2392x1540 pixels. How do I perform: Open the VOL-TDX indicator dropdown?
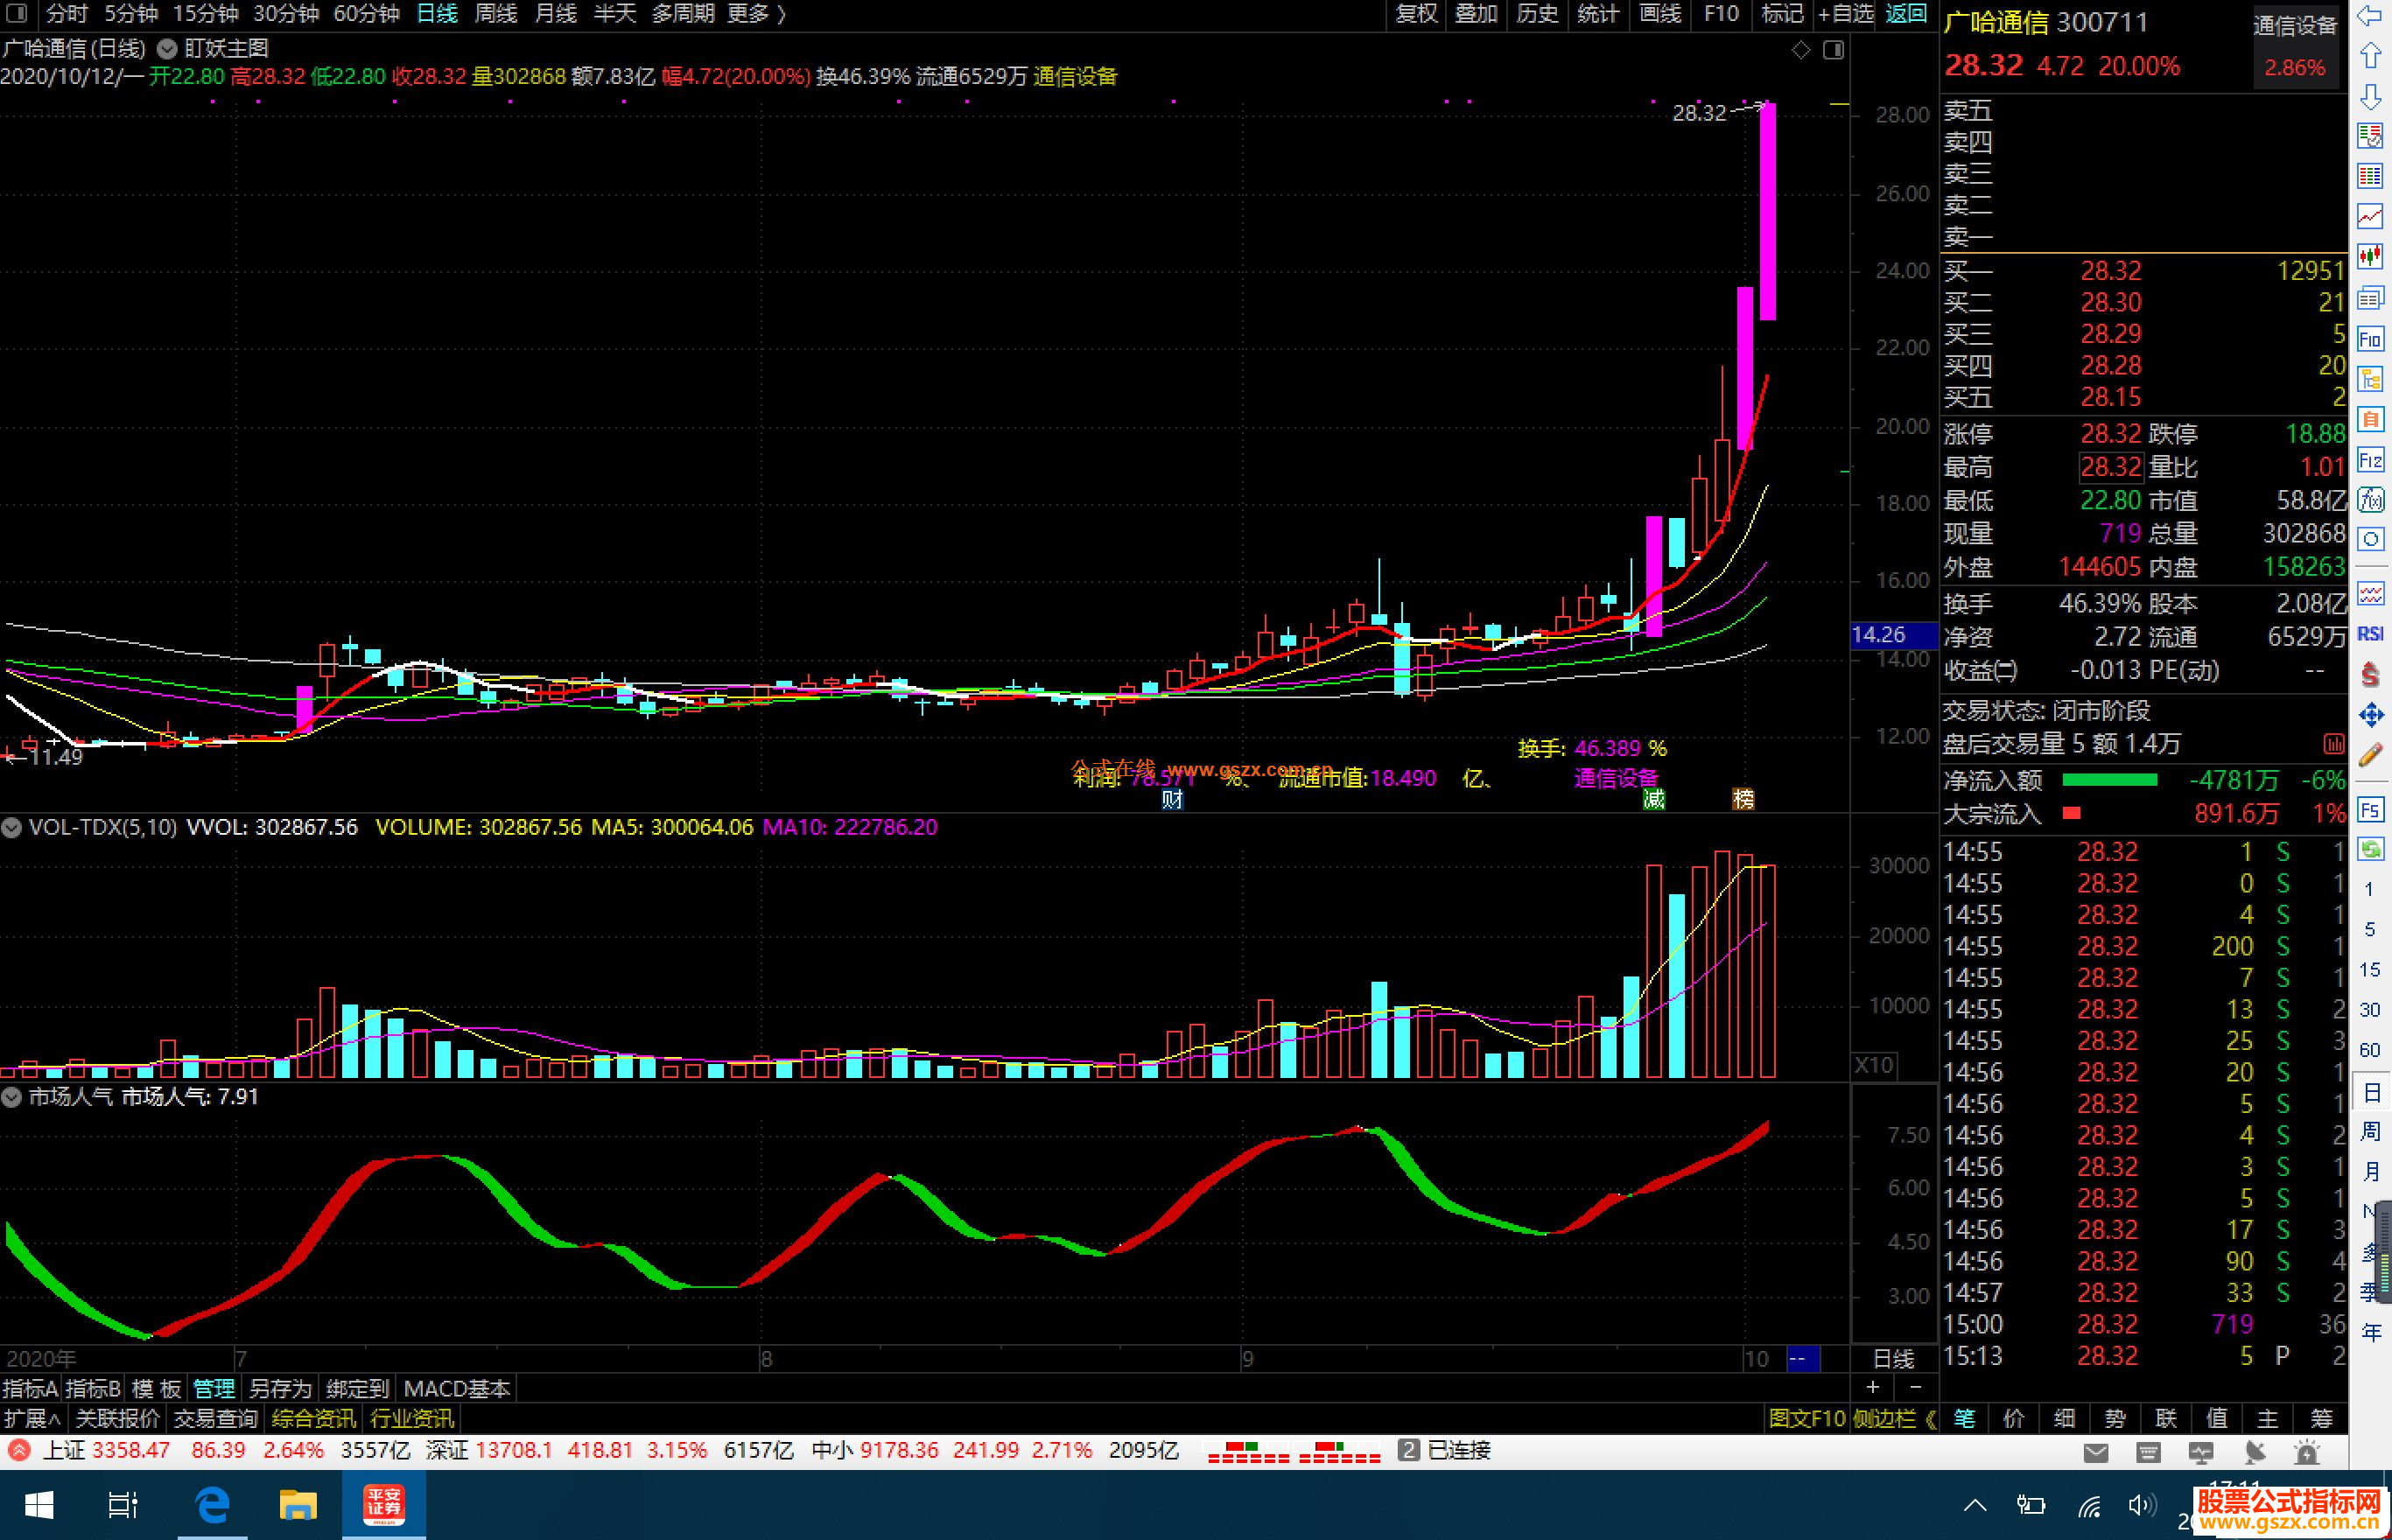tap(11, 828)
